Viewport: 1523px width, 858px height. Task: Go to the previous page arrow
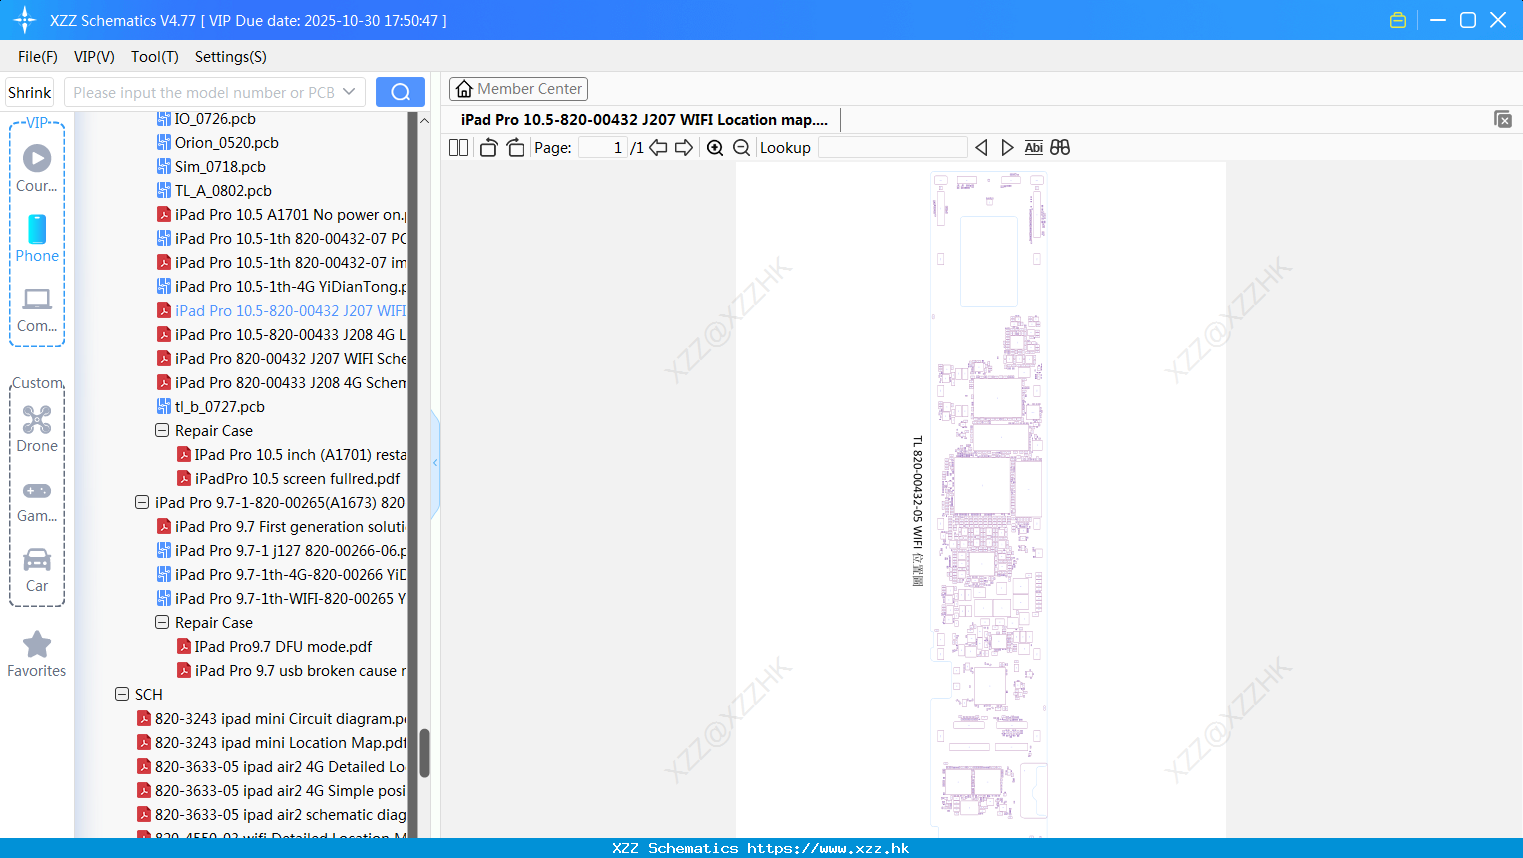(x=658, y=148)
